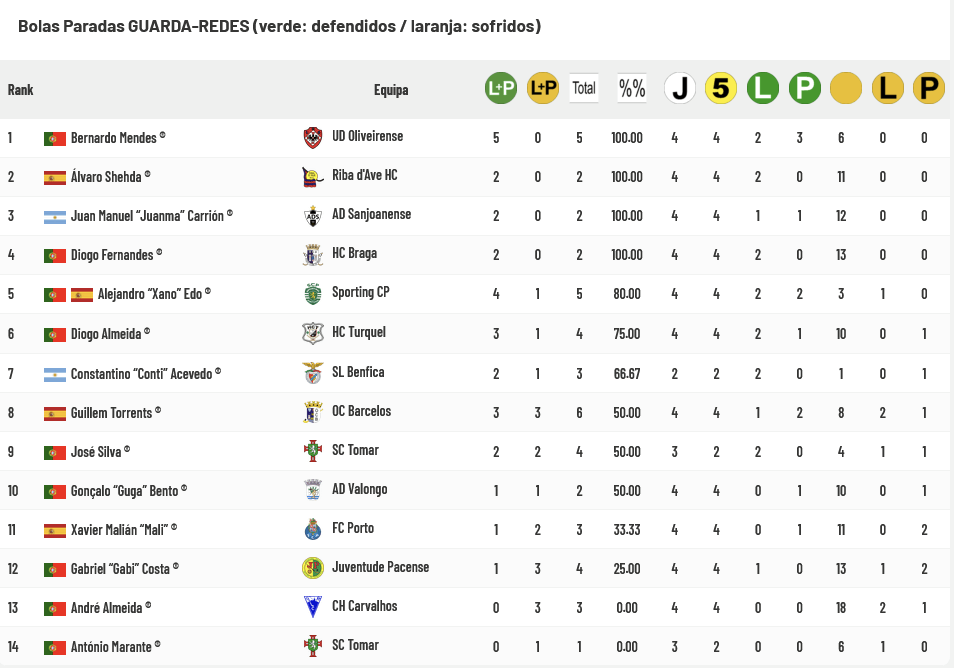Click the Rank column header

(x=20, y=90)
